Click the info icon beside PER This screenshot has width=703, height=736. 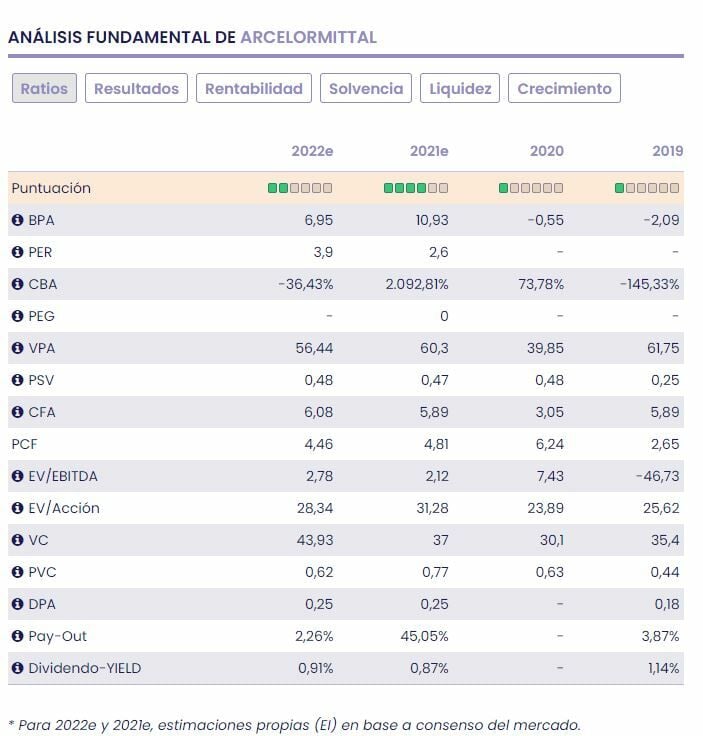click(17, 252)
